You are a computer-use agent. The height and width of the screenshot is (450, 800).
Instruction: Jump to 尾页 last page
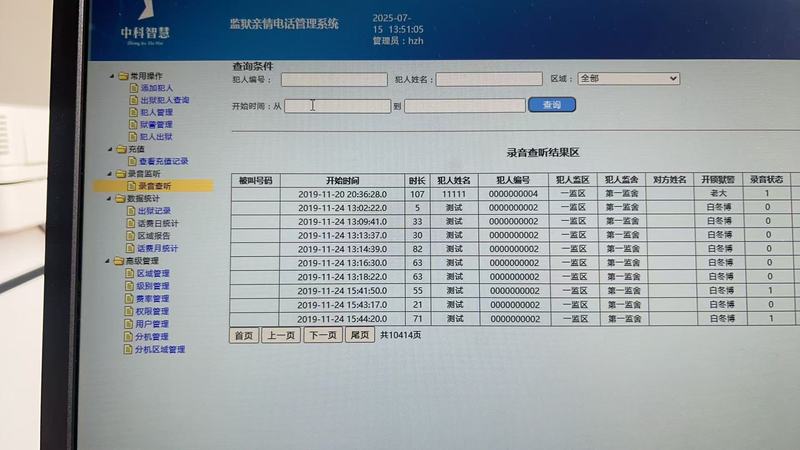click(x=360, y=335)
